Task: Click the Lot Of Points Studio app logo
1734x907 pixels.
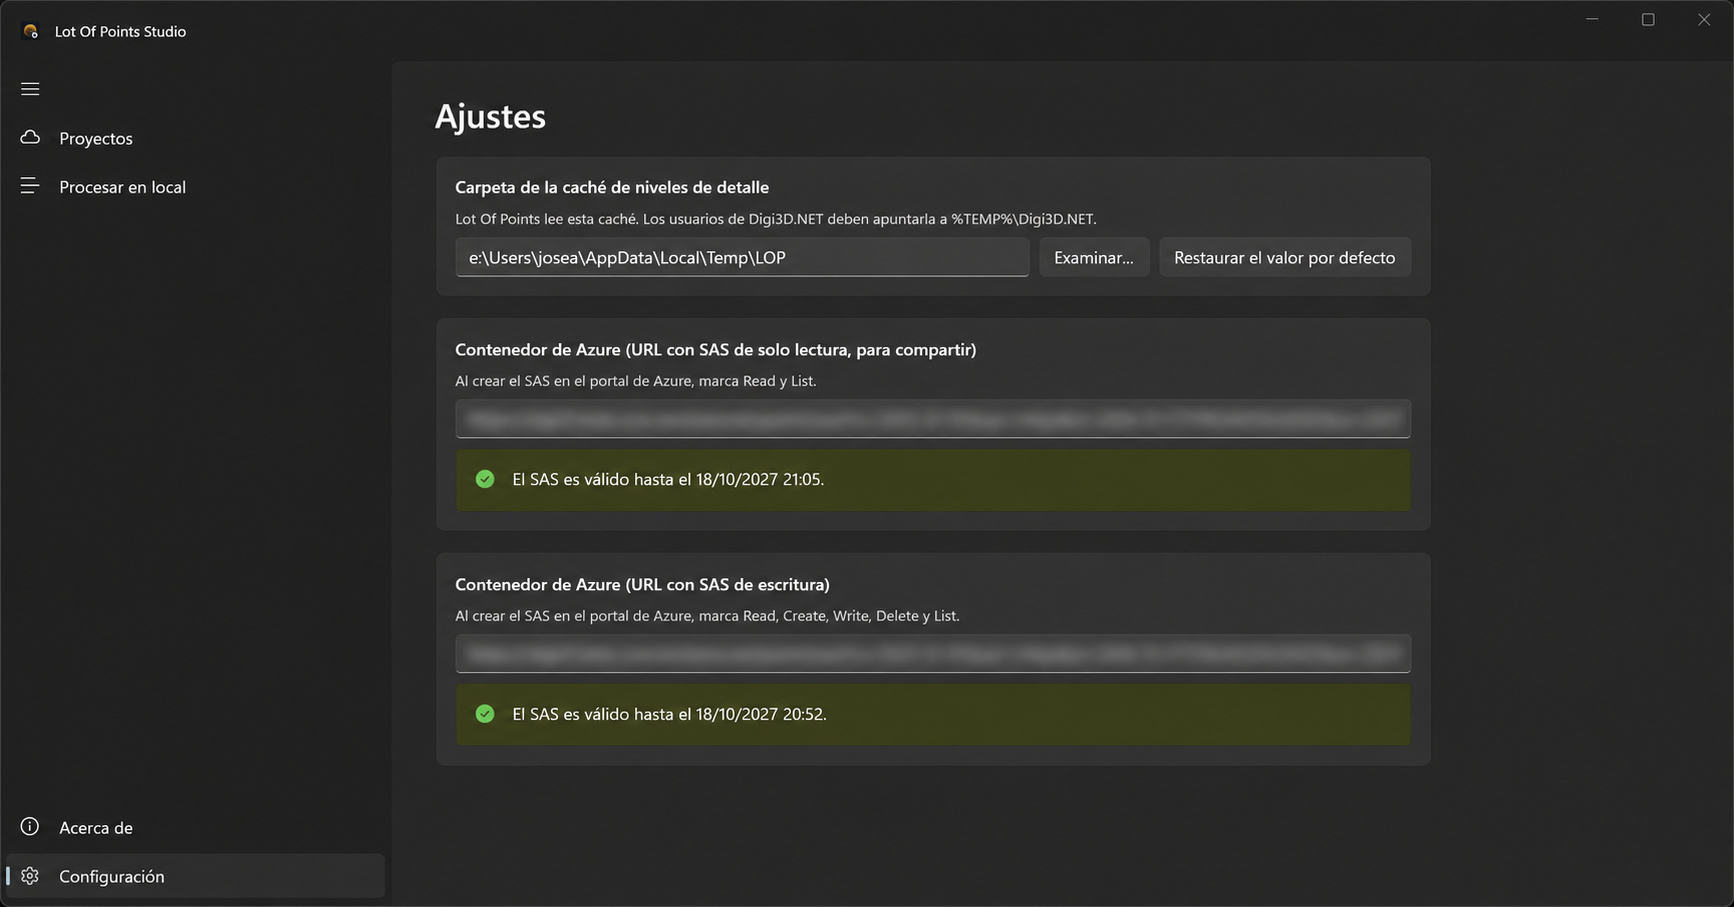Action: (31, 31)
